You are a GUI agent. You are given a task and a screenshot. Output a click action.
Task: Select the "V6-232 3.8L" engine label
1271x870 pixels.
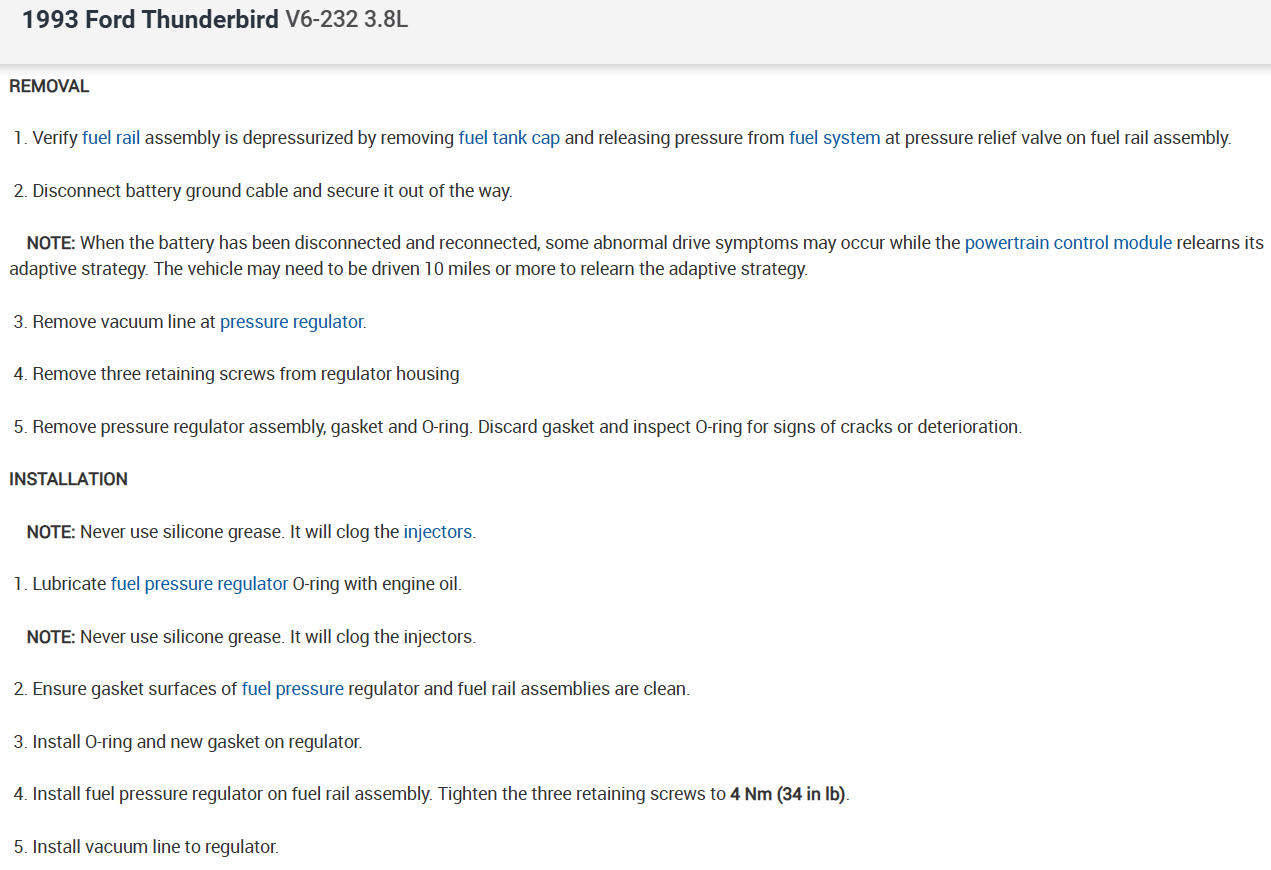tap(346, 20)
